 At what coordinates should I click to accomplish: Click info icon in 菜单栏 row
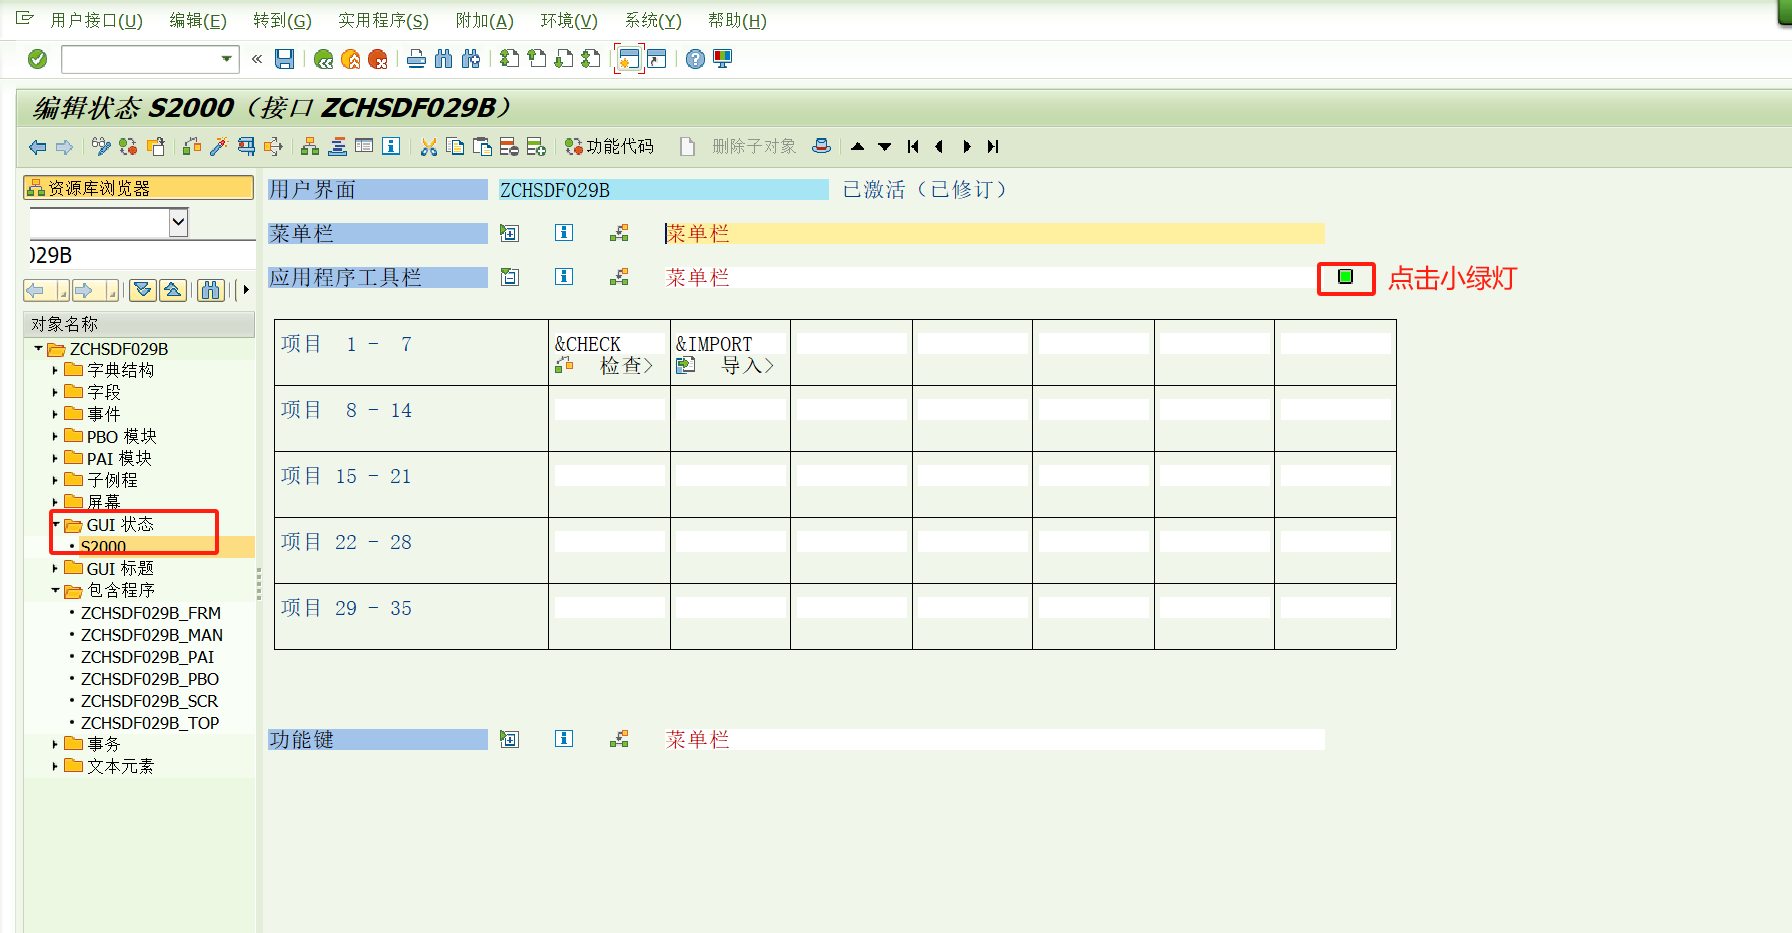coord(564,233)
